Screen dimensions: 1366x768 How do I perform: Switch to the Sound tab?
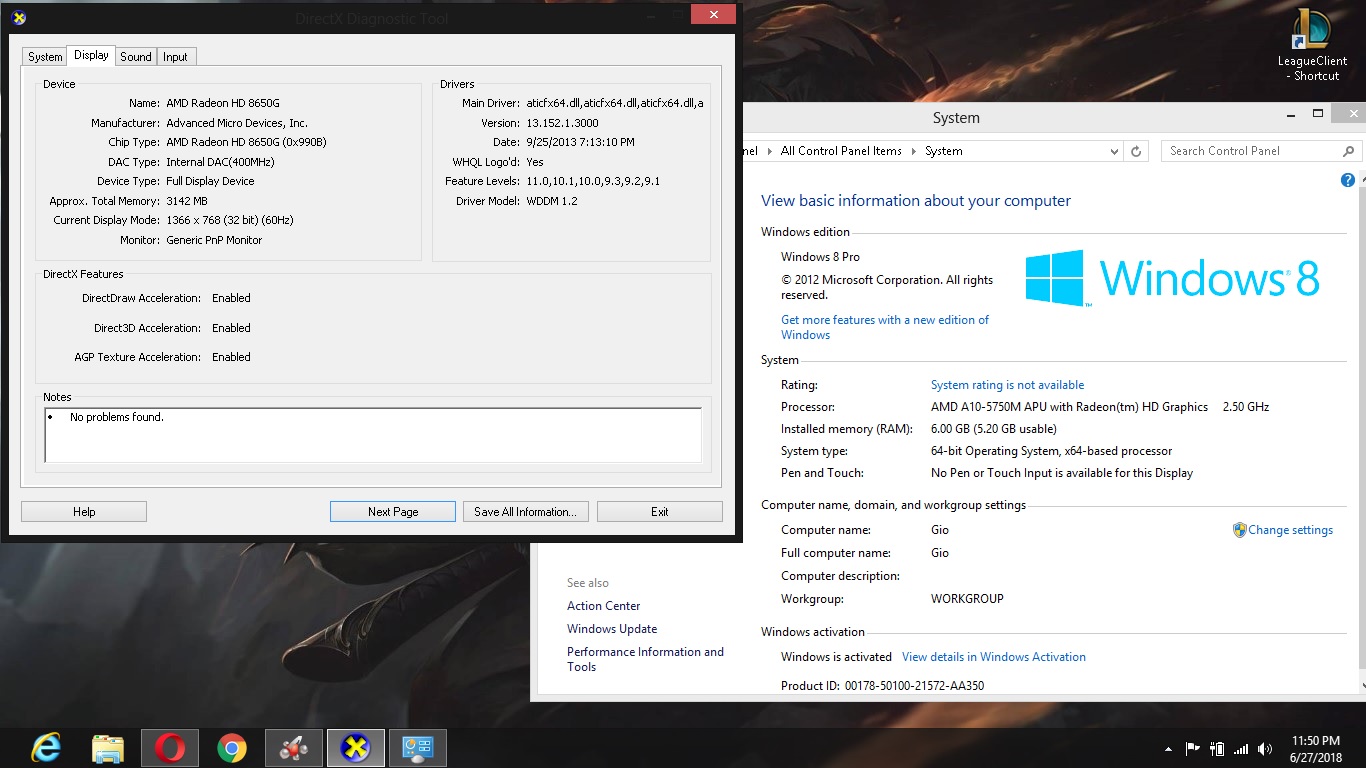tap(136, 57)
